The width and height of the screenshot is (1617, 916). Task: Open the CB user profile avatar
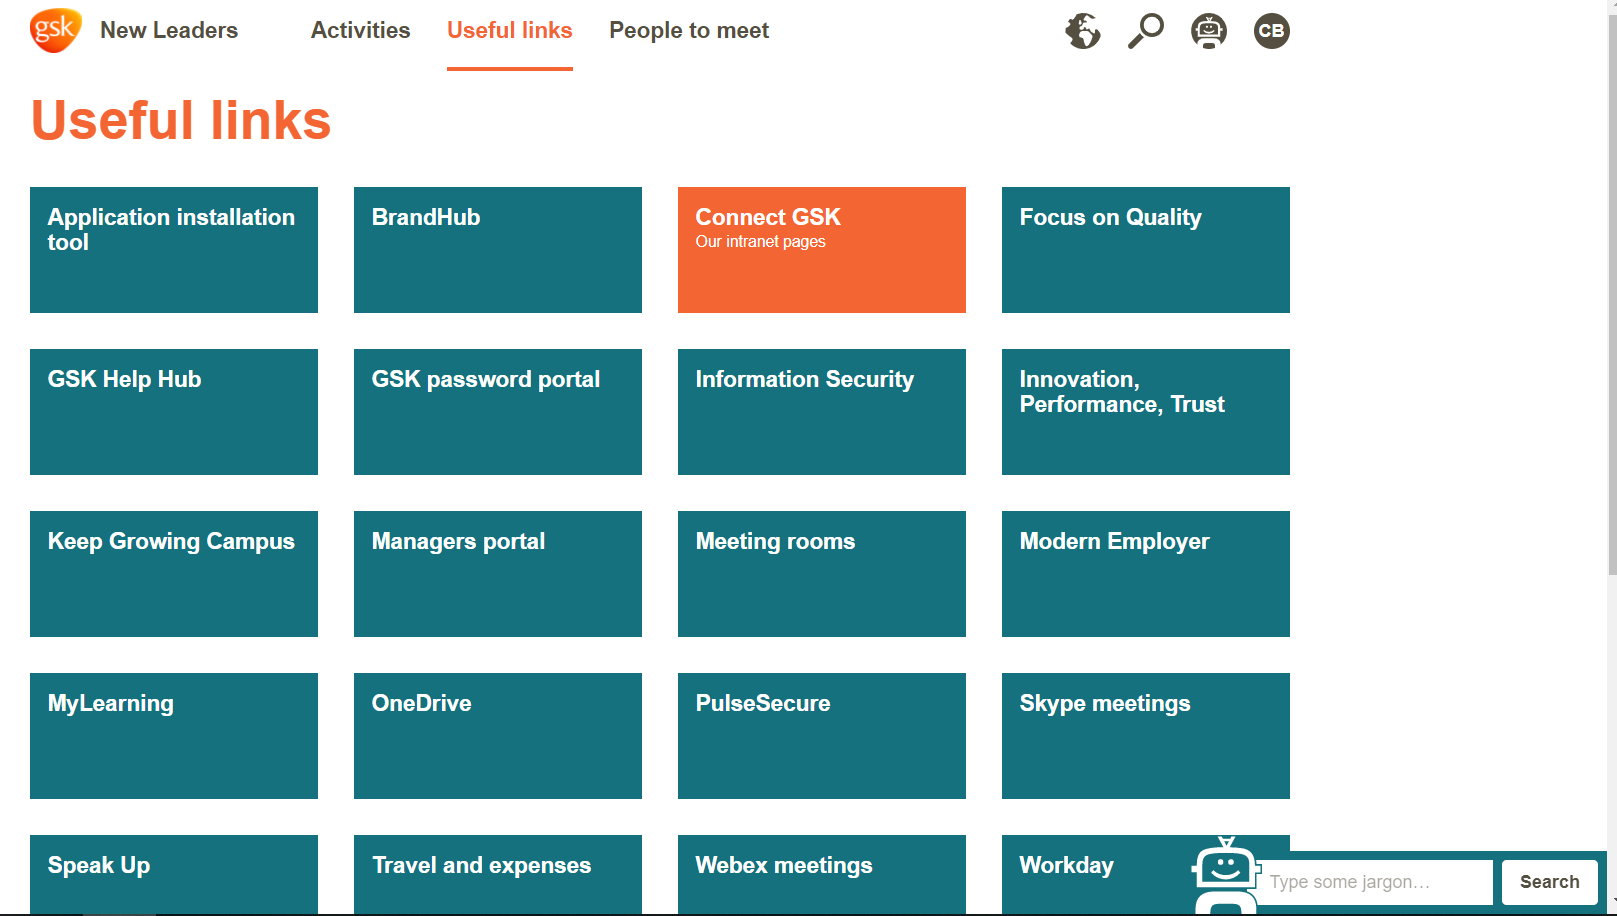tap(1272, 31)
